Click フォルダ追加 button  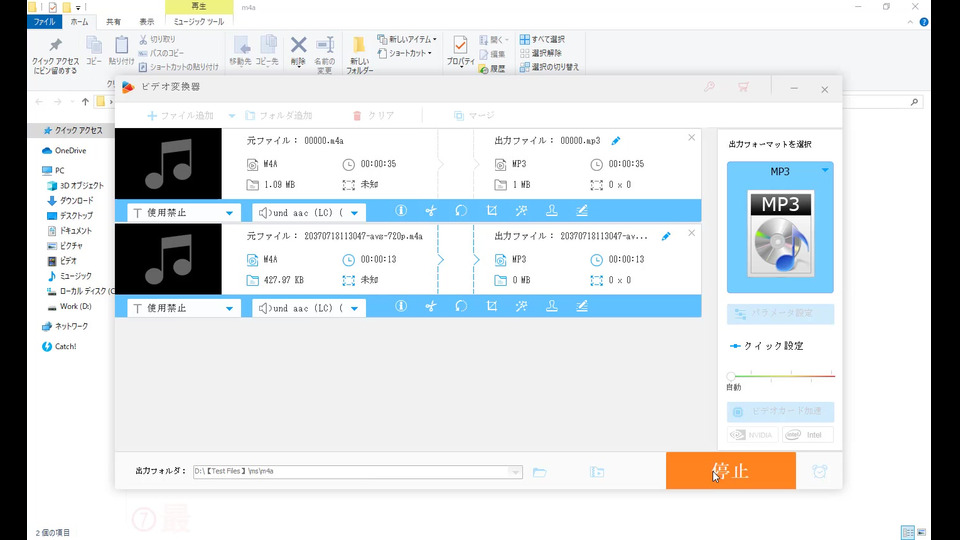pyautogui.click(x=279, y=116)
